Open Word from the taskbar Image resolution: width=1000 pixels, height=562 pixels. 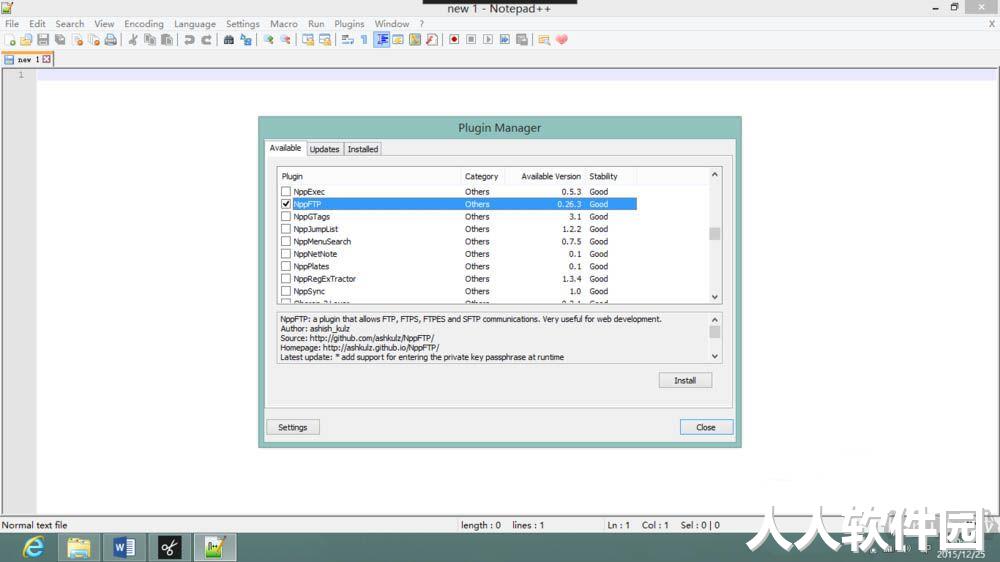click(124, 547)
